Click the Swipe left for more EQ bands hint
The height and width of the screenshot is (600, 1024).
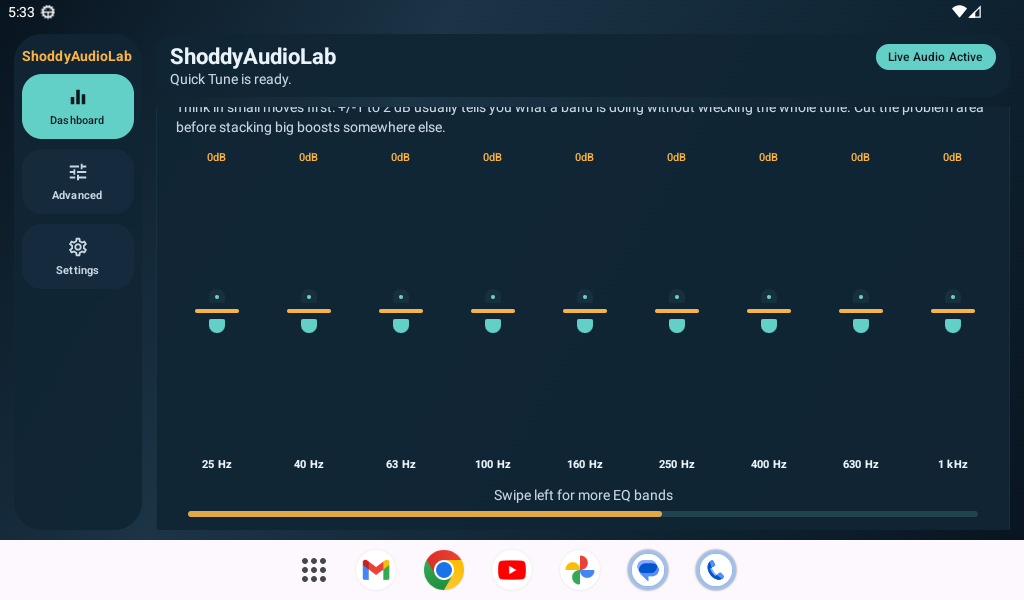click(583, 496)
